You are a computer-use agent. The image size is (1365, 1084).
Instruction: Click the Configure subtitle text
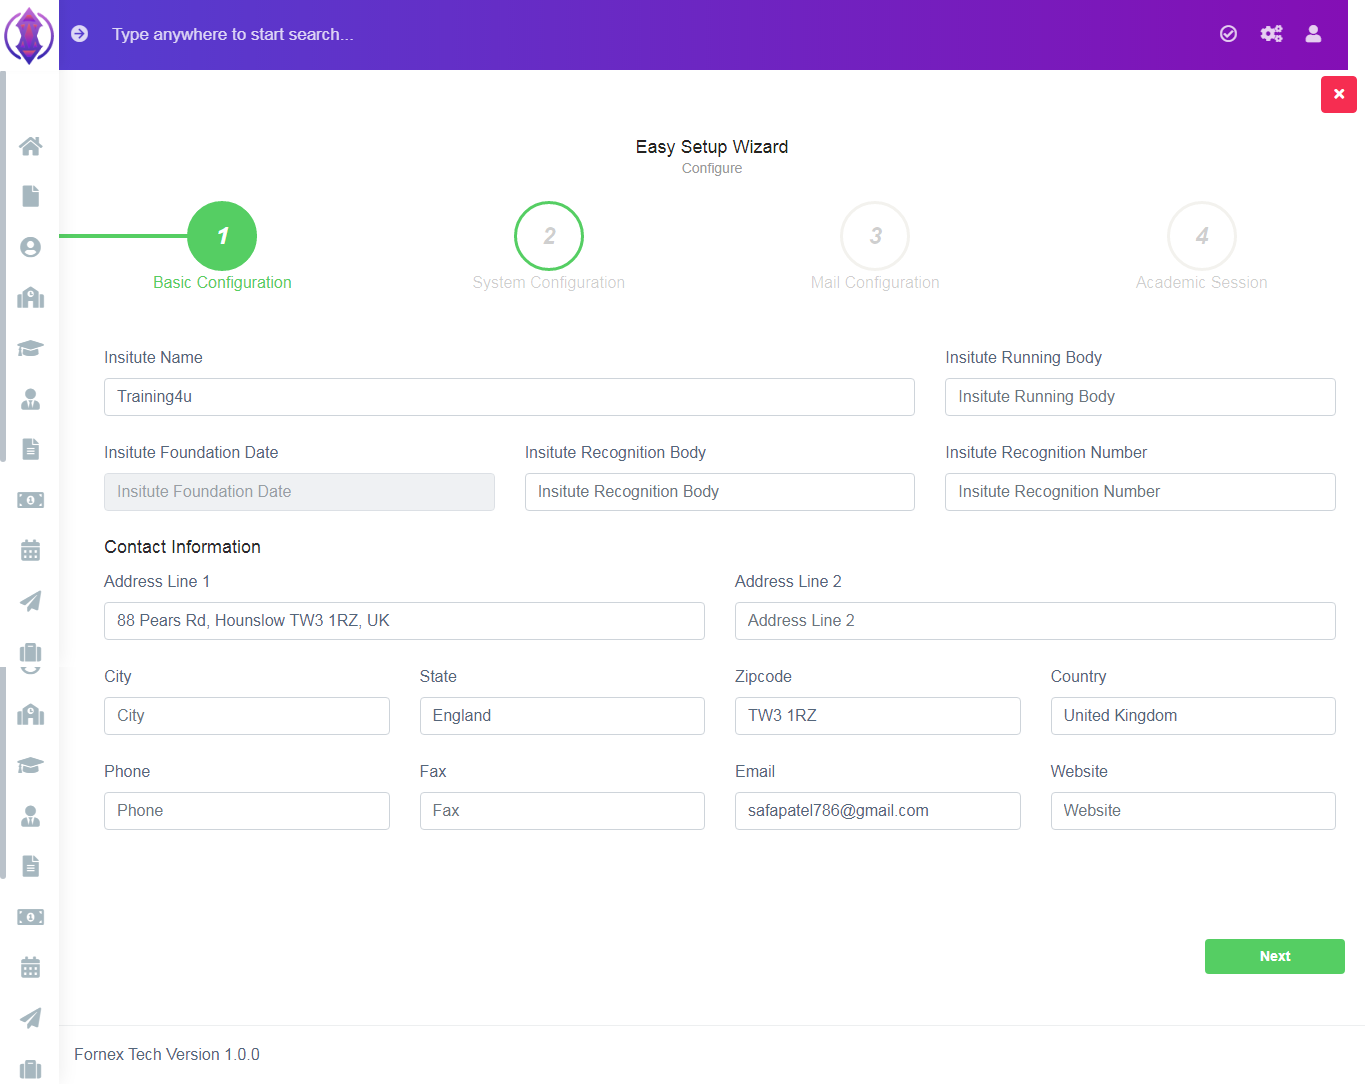[712, 168]
